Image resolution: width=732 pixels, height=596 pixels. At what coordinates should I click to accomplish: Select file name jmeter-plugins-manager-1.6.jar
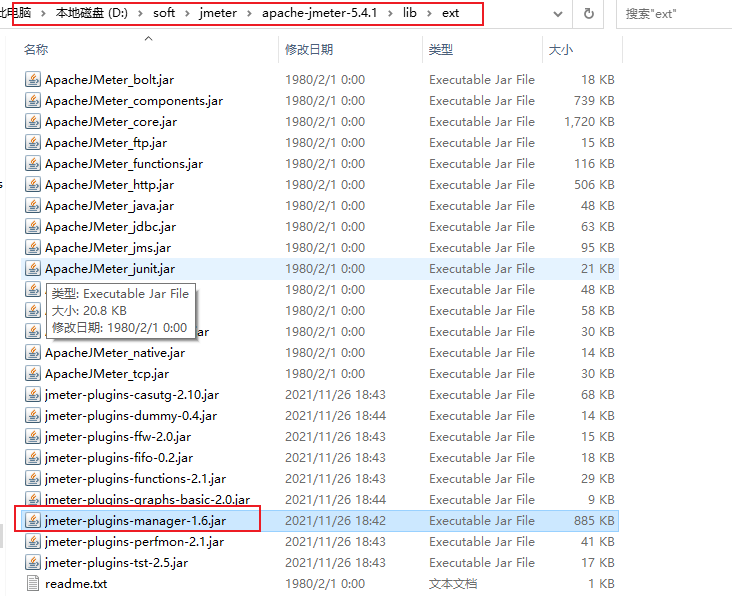135,521
